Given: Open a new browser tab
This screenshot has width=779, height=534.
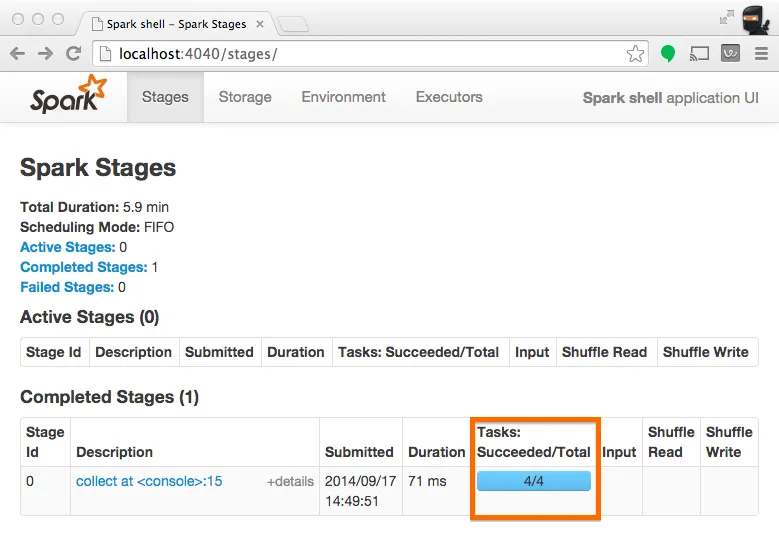Looking at the screenshot, I should point(292,24).
